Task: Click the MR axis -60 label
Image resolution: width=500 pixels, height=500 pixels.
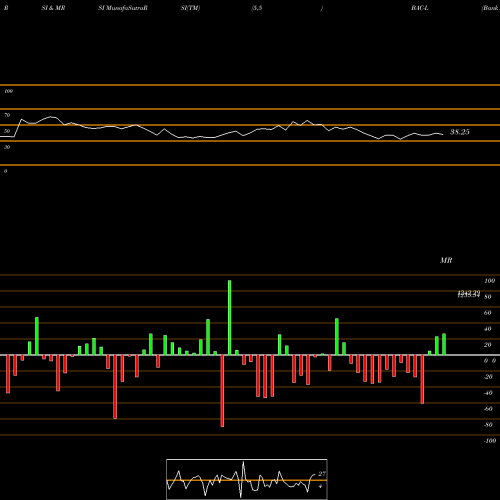Action: coord(488,409)
